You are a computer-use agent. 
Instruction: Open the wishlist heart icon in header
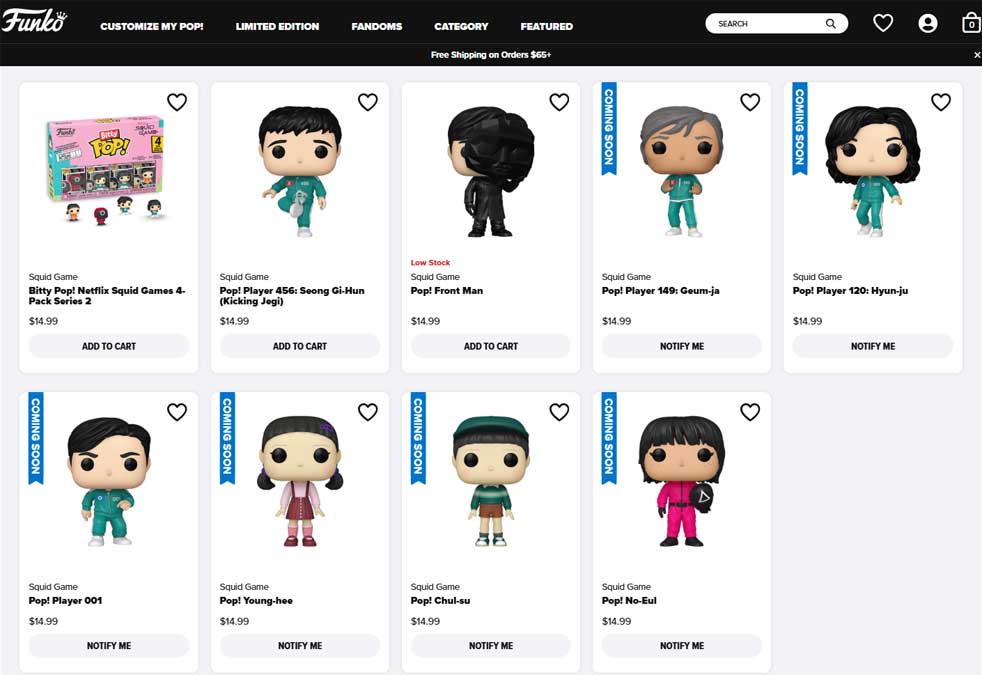882,23
